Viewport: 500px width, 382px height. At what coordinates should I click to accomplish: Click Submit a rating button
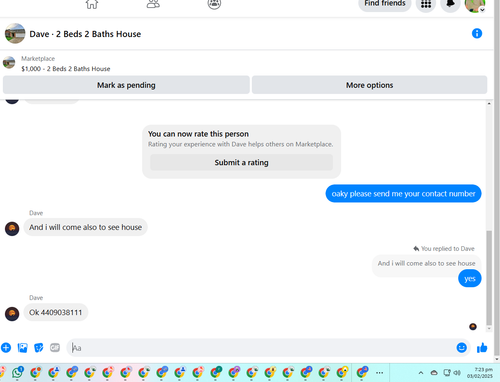pyautogui.click(x=241, y=162)
